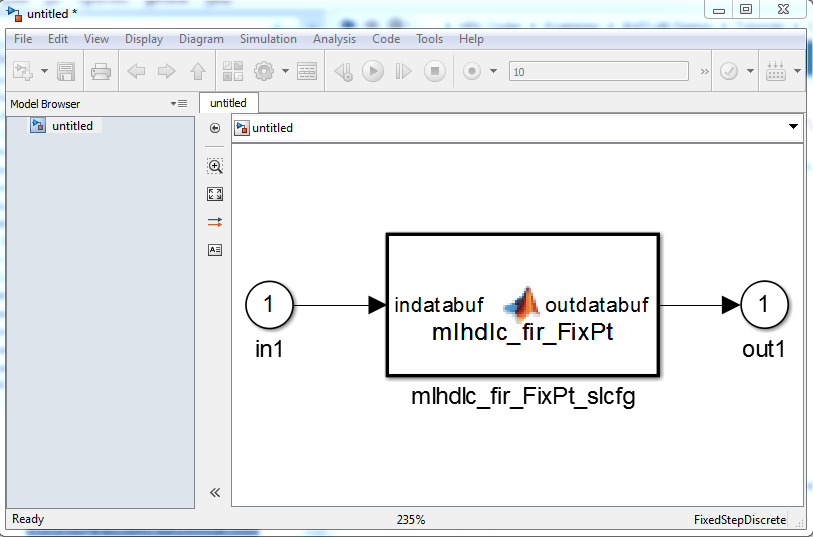This screenshot has height=537, width=813.
Task: Open Model Browser options menu arrow
Action: (179, 104)
